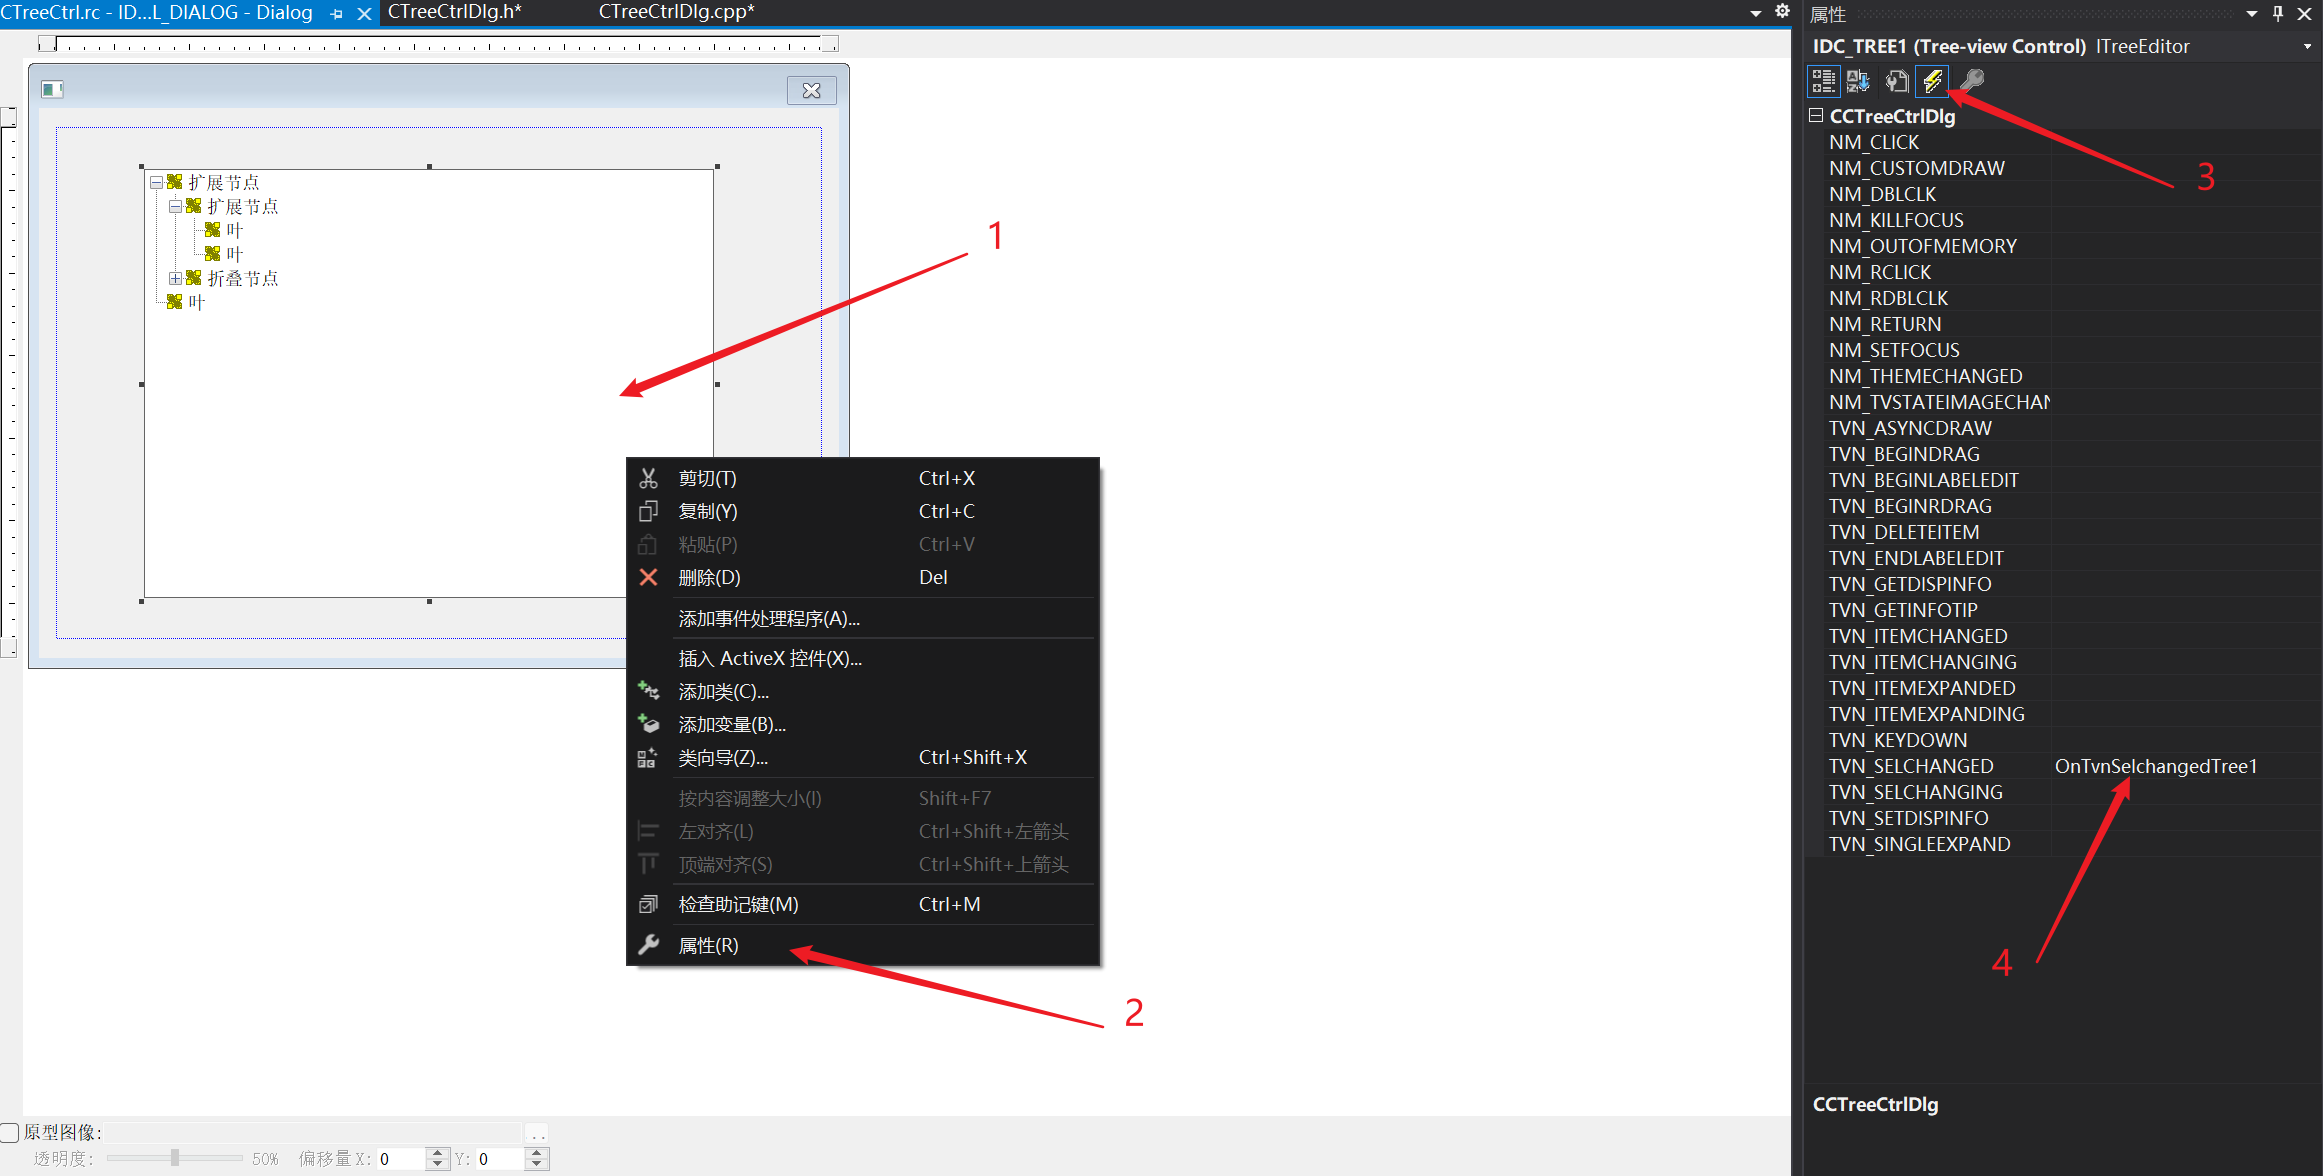The image size is (2323, 1176).
Task: Click the 透明度 slider thumb
Action: (x=175, y=1158)
